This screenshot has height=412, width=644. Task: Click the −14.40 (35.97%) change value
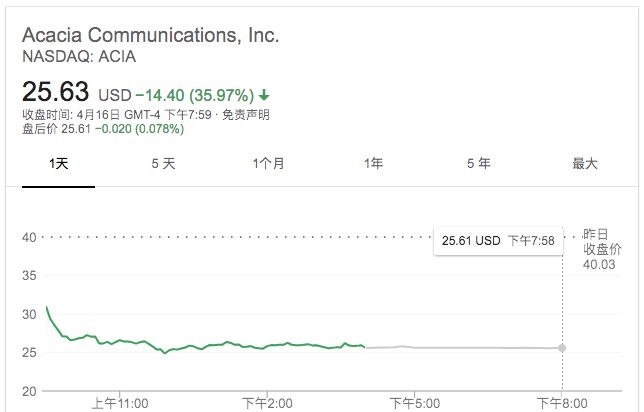pyautogui.click(x=195, y=95)
